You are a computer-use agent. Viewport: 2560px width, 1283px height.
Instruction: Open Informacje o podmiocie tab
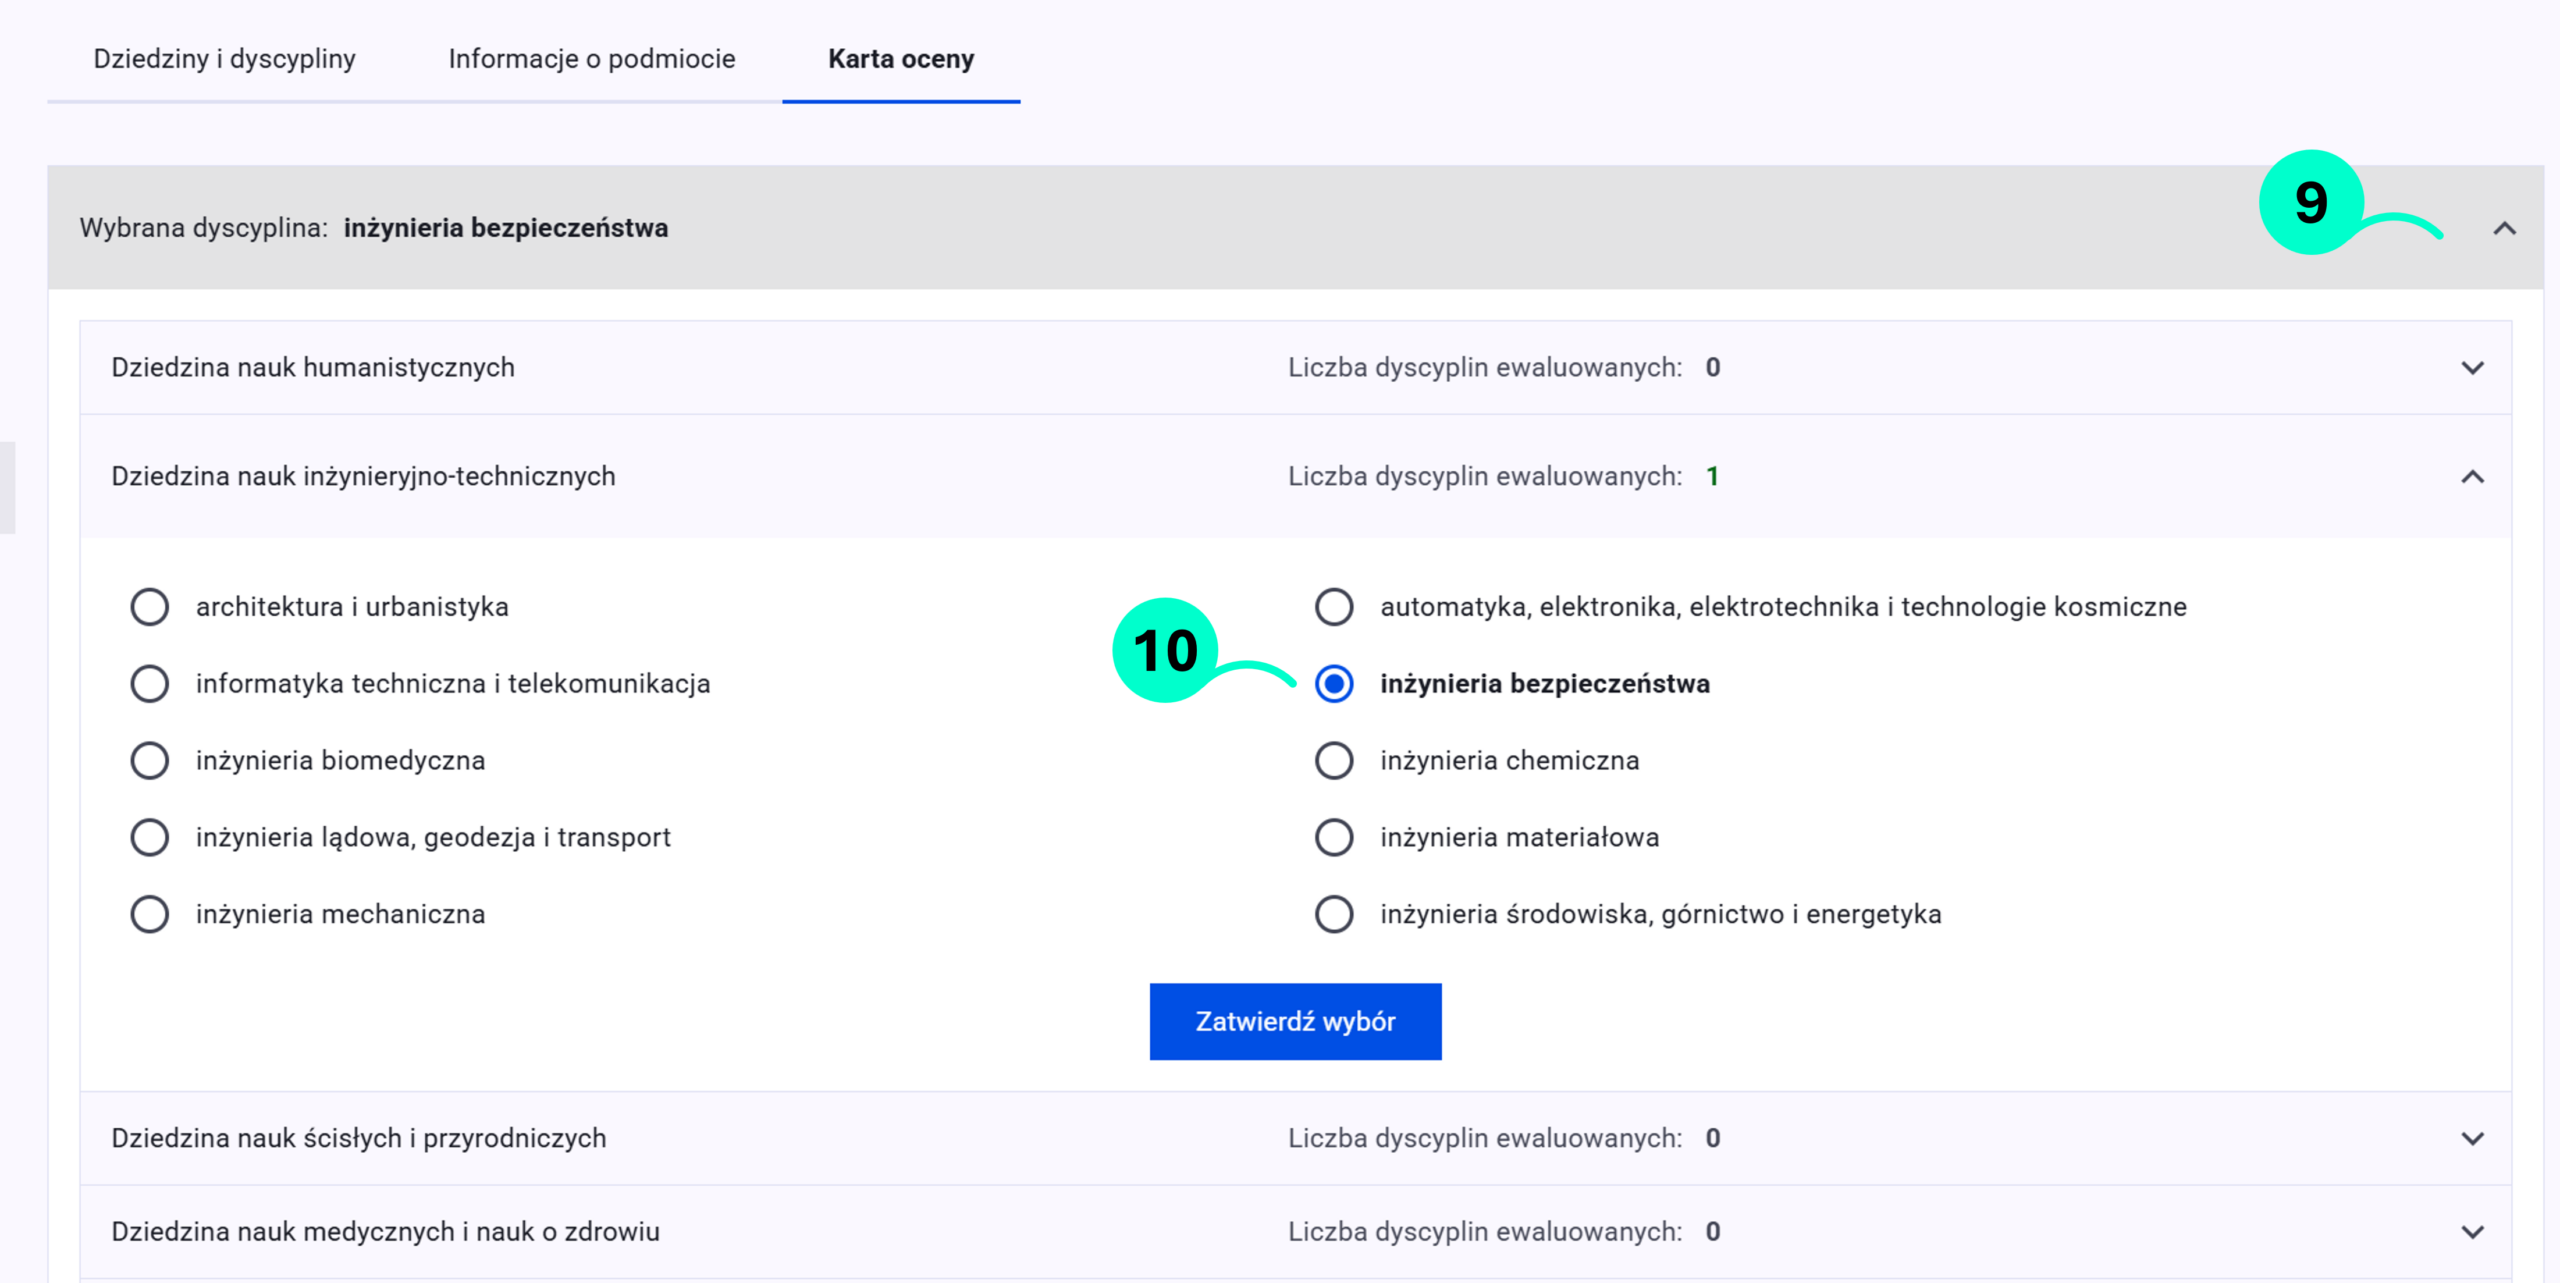coord(591,59)
